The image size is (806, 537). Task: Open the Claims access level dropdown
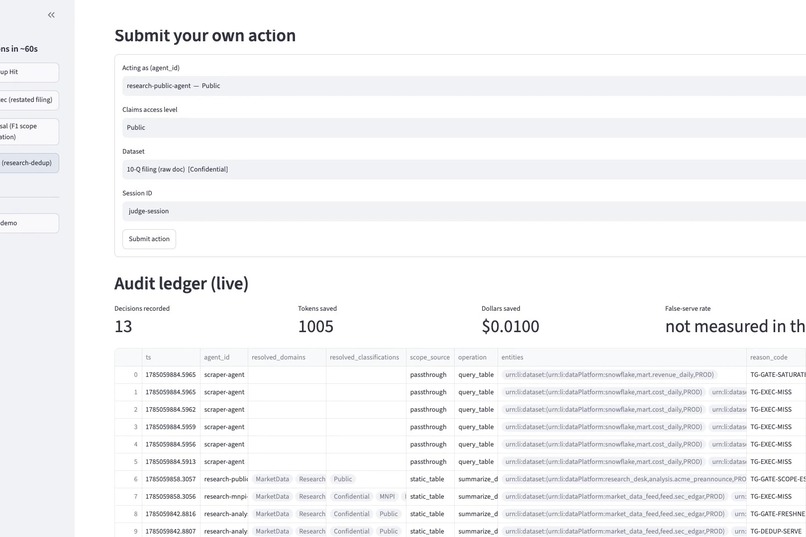point(464,127)
